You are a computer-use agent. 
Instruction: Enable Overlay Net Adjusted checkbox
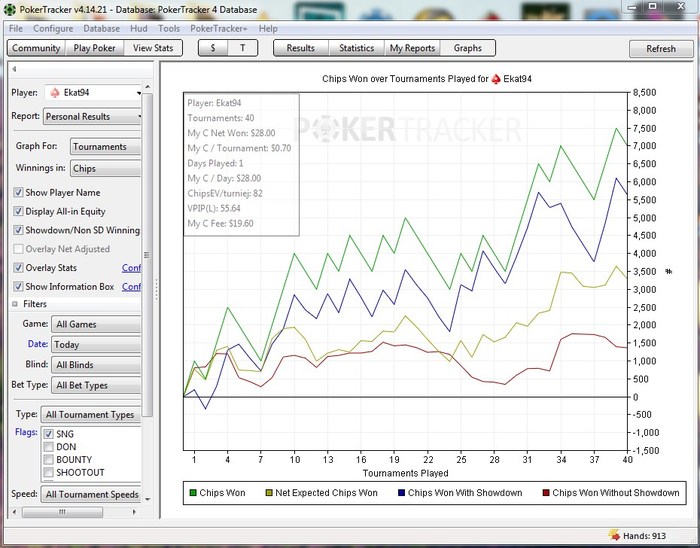[x=18, y=249]
